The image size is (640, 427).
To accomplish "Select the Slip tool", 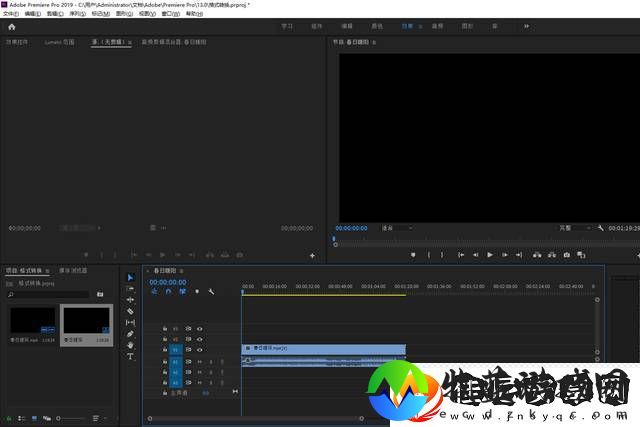I will tap(130, 322).
